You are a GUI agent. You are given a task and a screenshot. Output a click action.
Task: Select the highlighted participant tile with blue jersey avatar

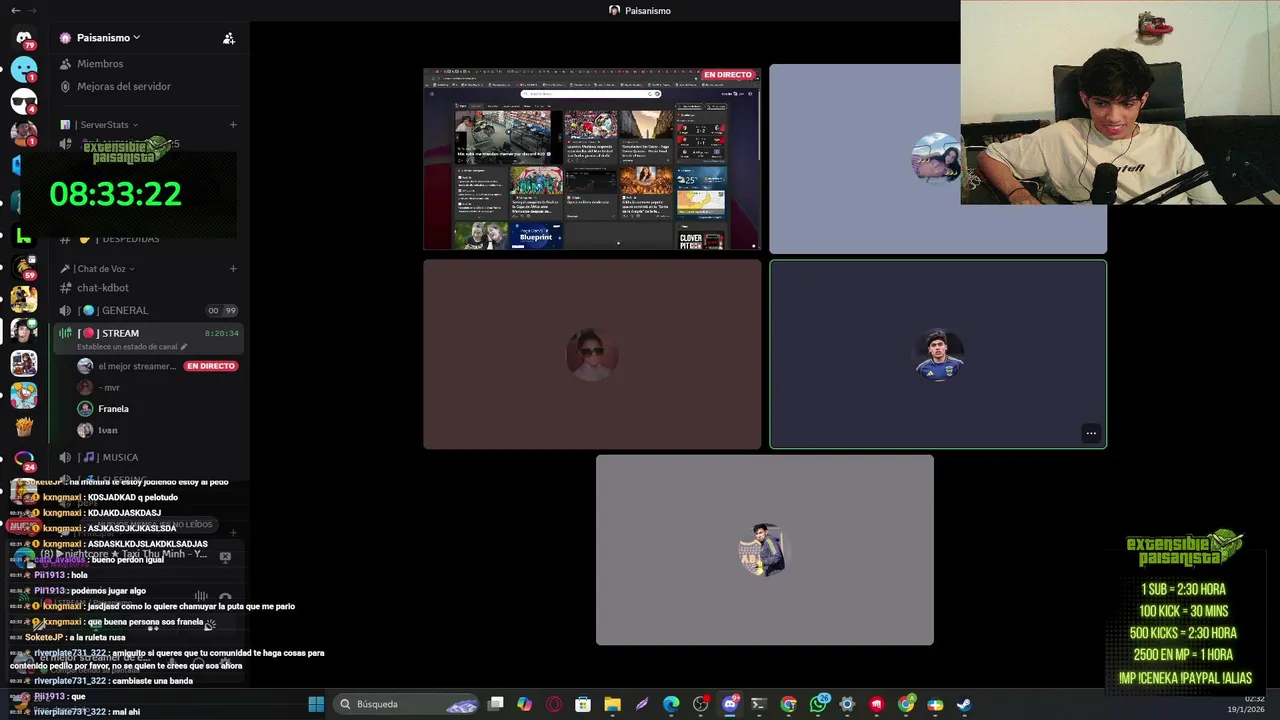[938, 354]
